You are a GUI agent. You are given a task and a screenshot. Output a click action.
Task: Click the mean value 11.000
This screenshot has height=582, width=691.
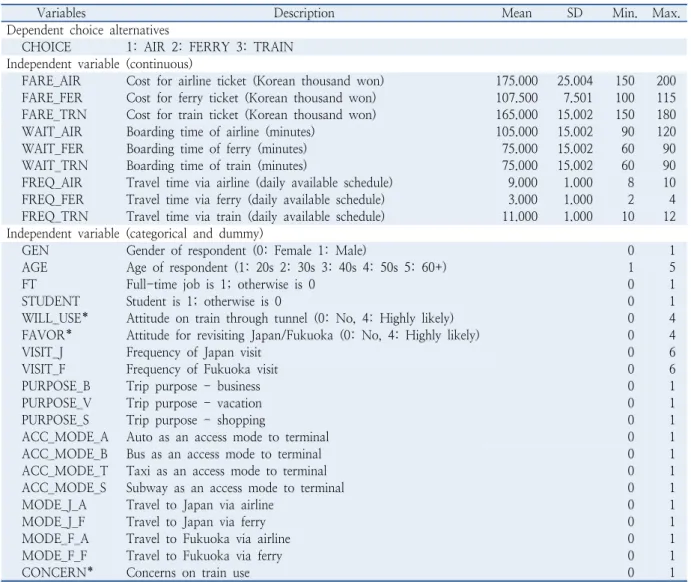(520, 217)
